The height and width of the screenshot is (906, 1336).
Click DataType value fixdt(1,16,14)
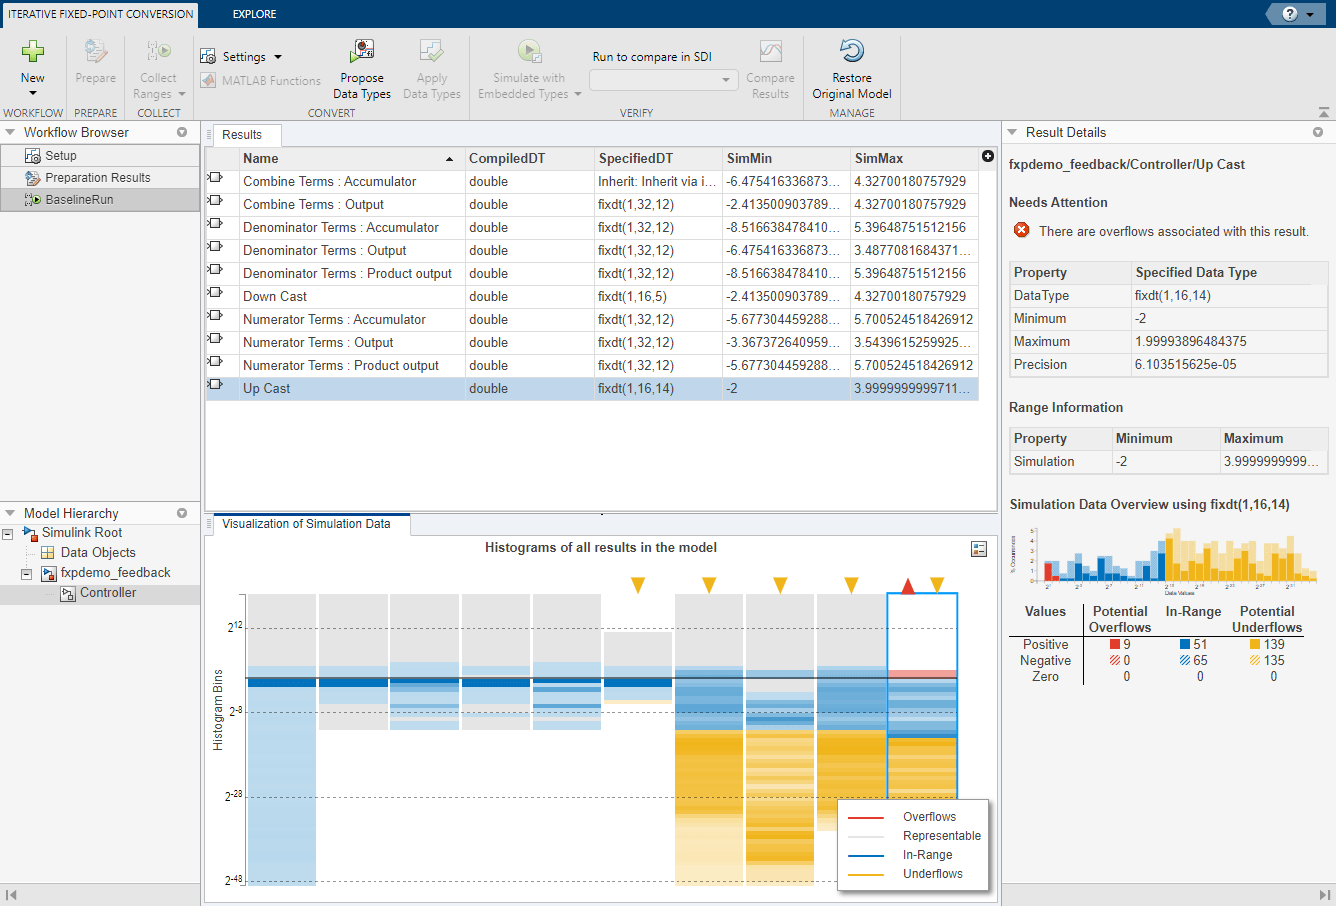1229,296
